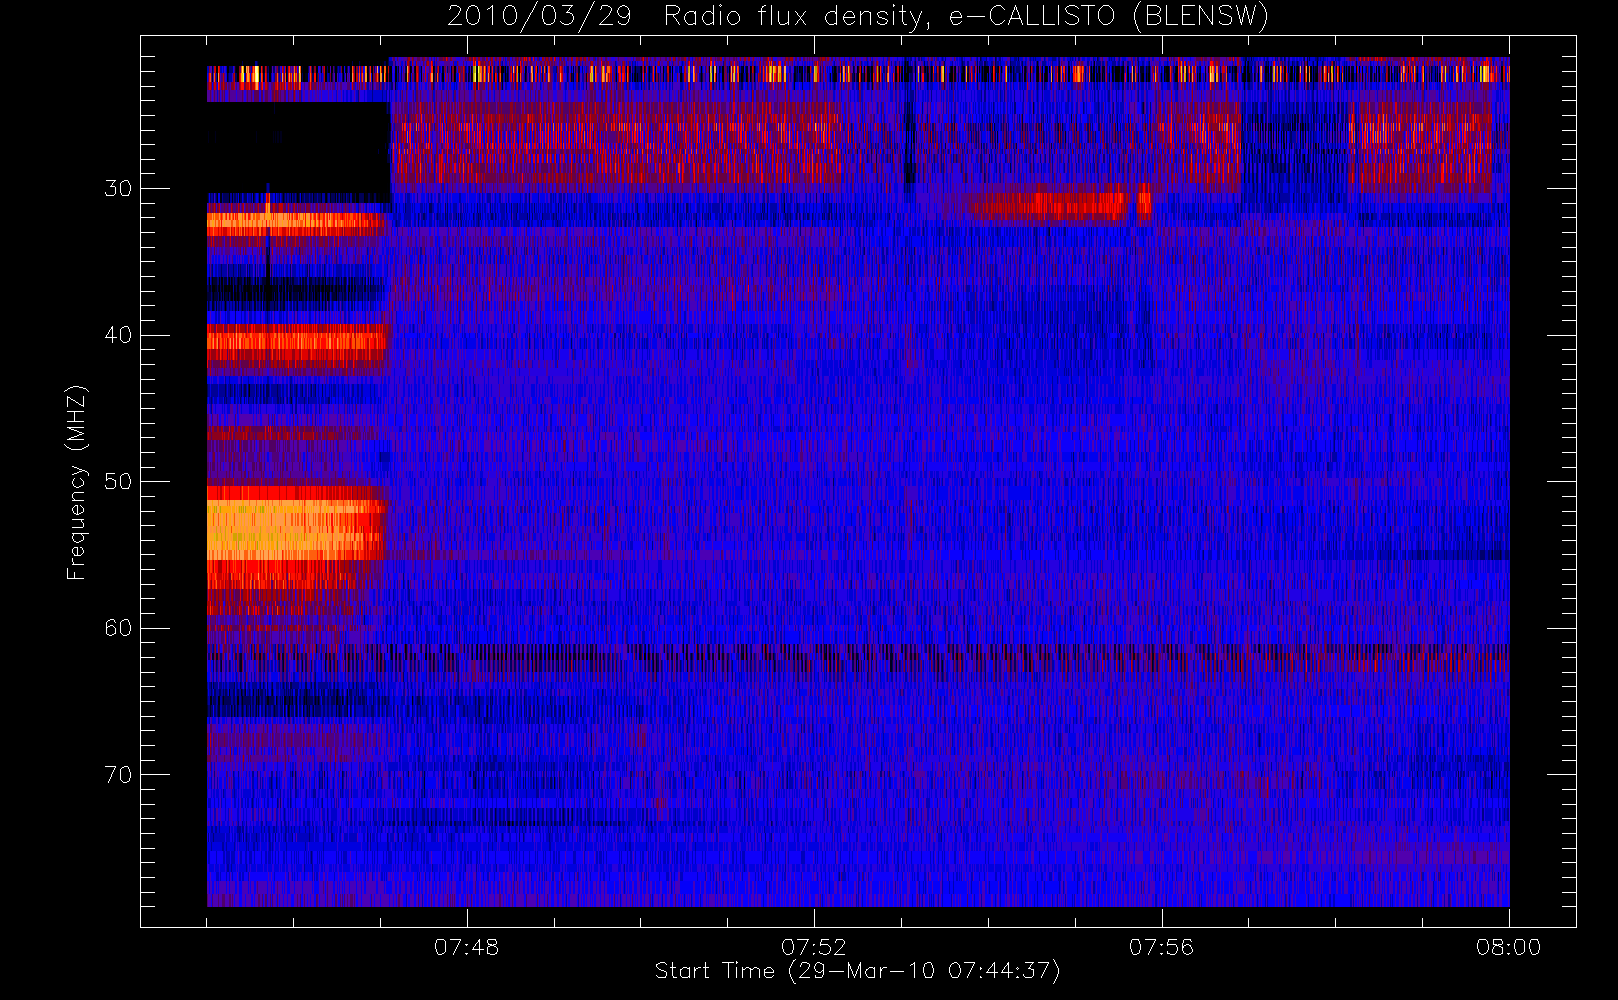1618x1000 pixels.
Task: Click the 'Start Time (29-Mar-10 07:44:37)' label
Action: pos(857,971)
